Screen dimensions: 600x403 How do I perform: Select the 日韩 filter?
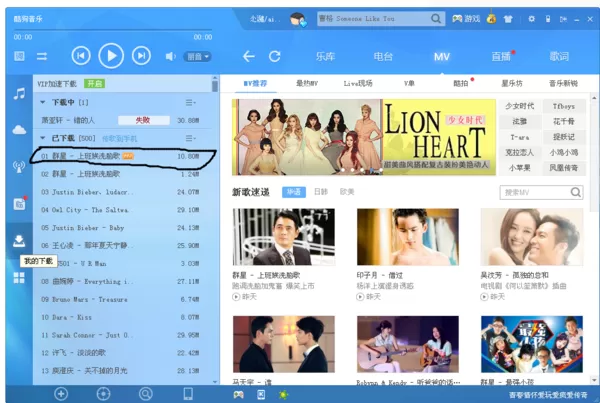click(321, 192)
